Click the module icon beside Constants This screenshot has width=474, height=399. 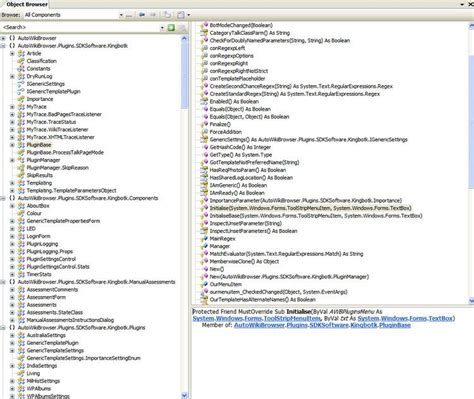(x=21, y=69)
